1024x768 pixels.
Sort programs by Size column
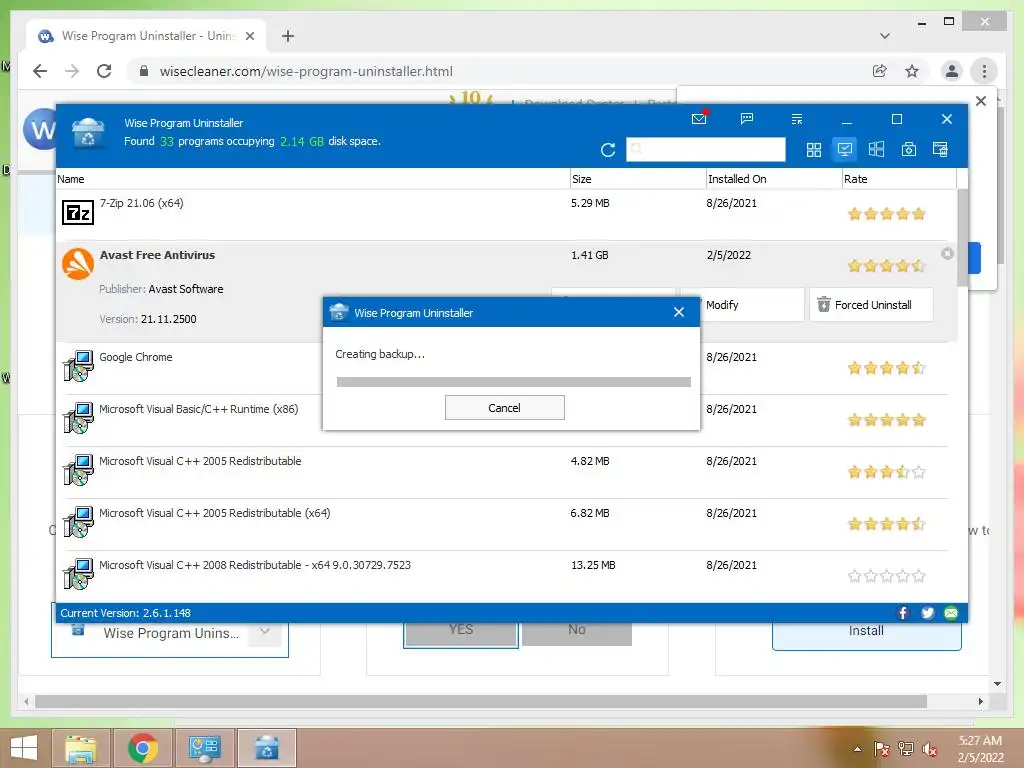(x=637, y=179)
